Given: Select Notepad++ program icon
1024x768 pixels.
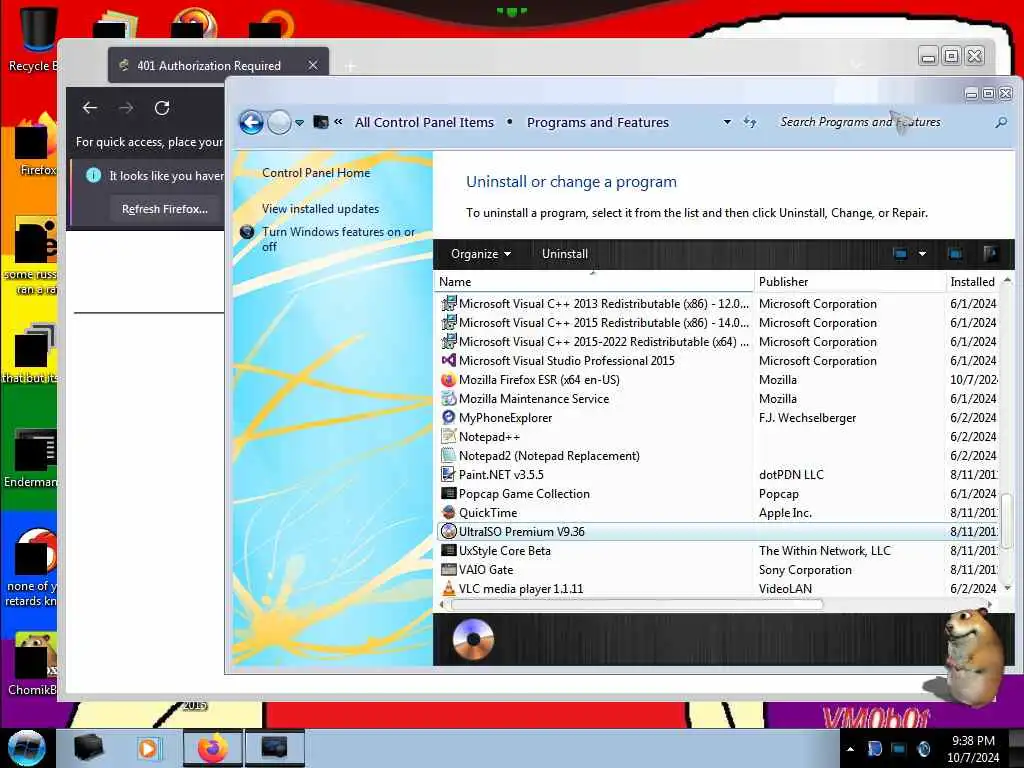Looking at the screenshot, I should click(449, 436).
